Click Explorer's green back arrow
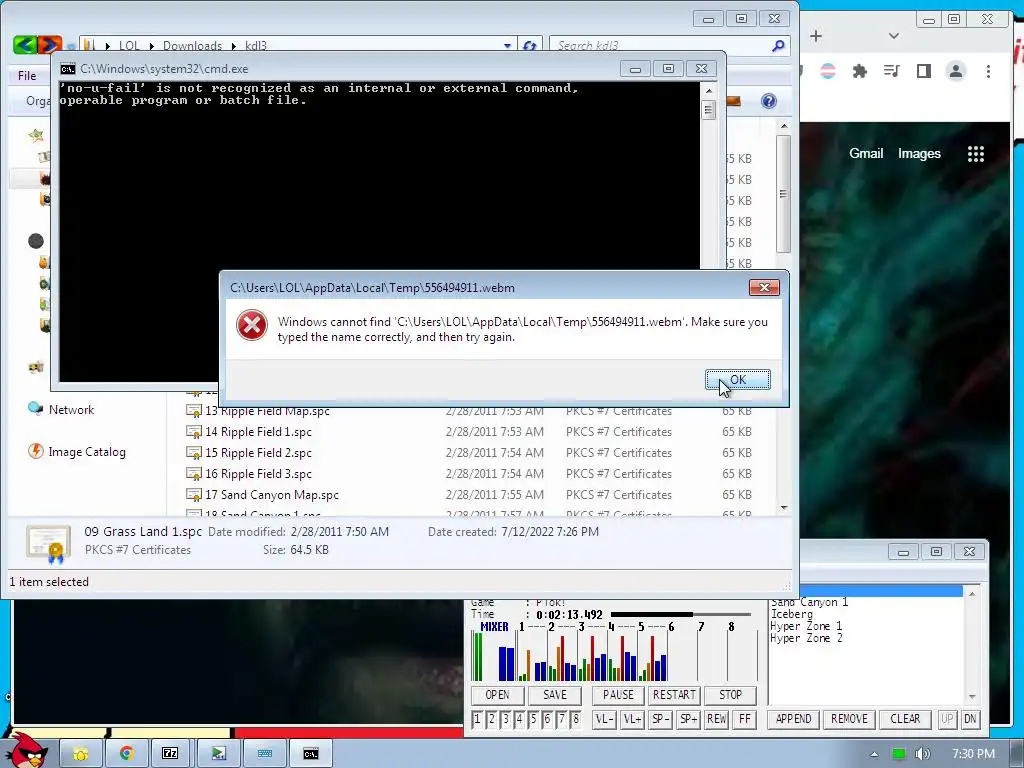This screenshot has height=768, width=1024. (x=25, y=44)
